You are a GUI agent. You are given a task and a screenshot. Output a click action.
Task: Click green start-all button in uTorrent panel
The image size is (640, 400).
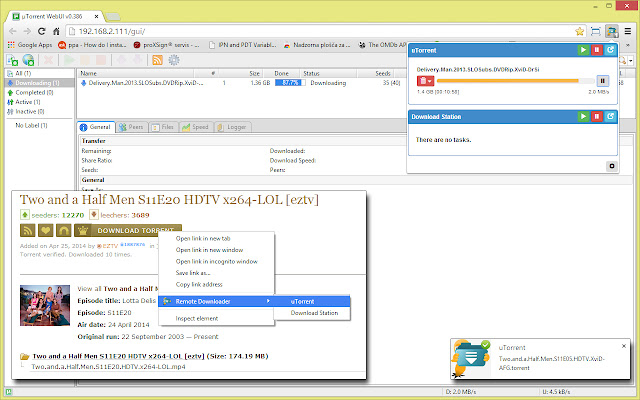[583, 50]
